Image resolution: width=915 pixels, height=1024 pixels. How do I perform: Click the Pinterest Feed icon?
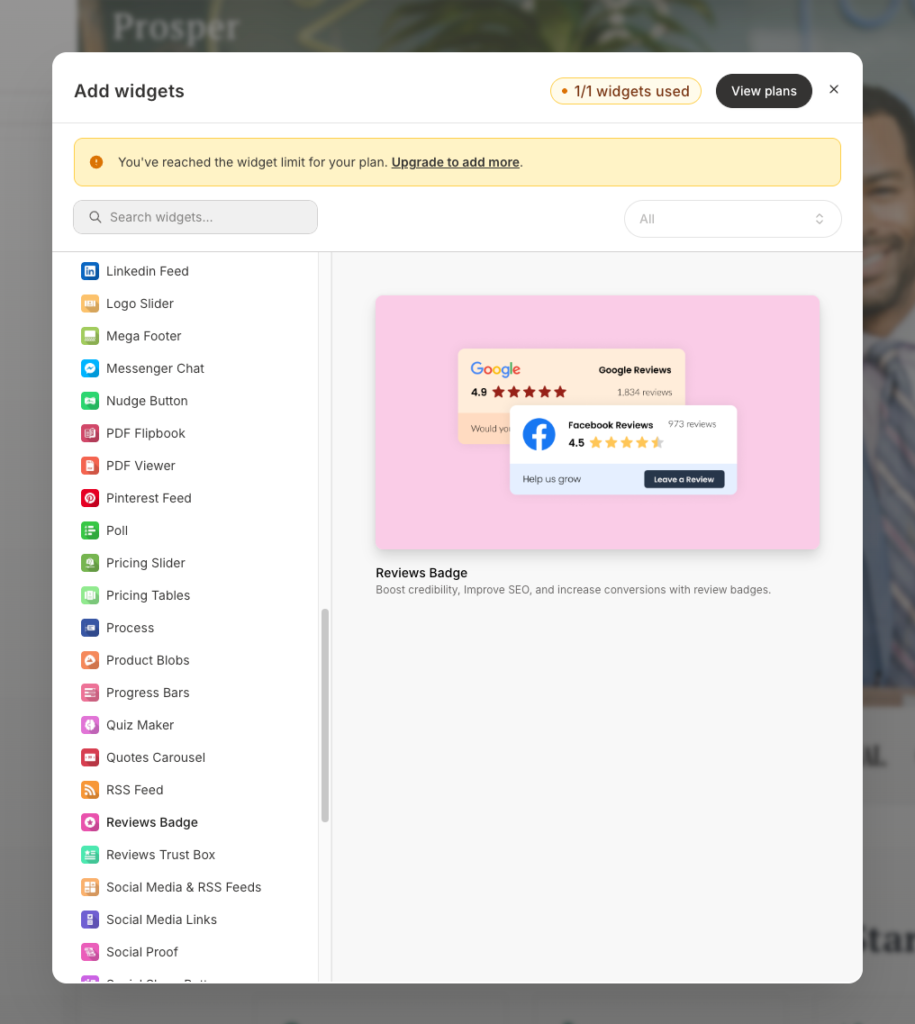89,498
